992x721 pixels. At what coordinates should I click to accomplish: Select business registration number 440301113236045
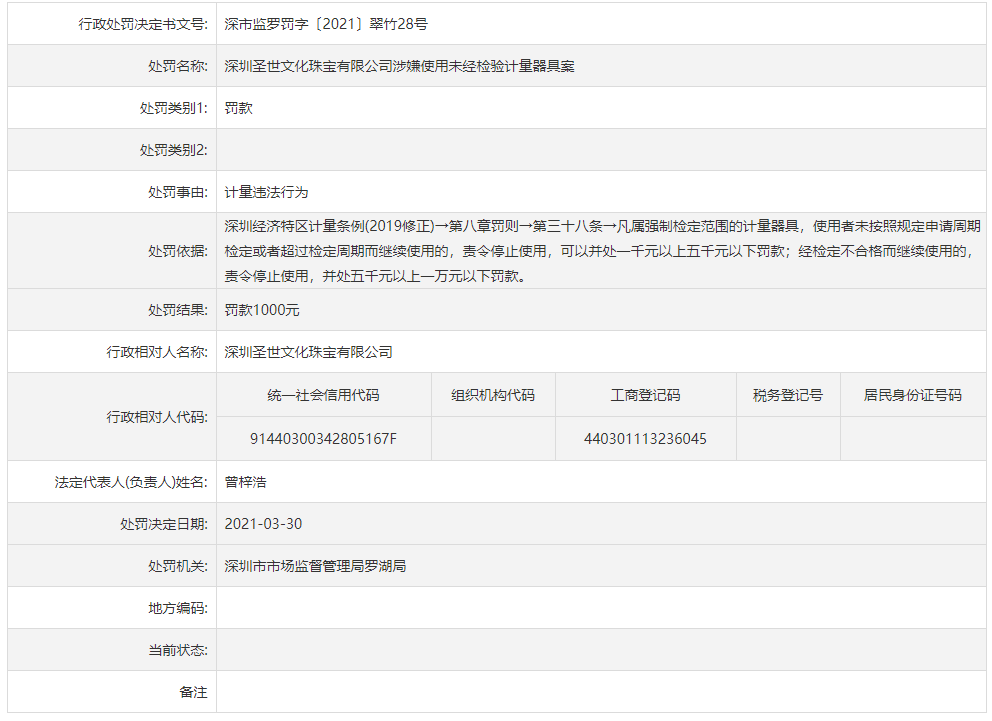point(645,439)
